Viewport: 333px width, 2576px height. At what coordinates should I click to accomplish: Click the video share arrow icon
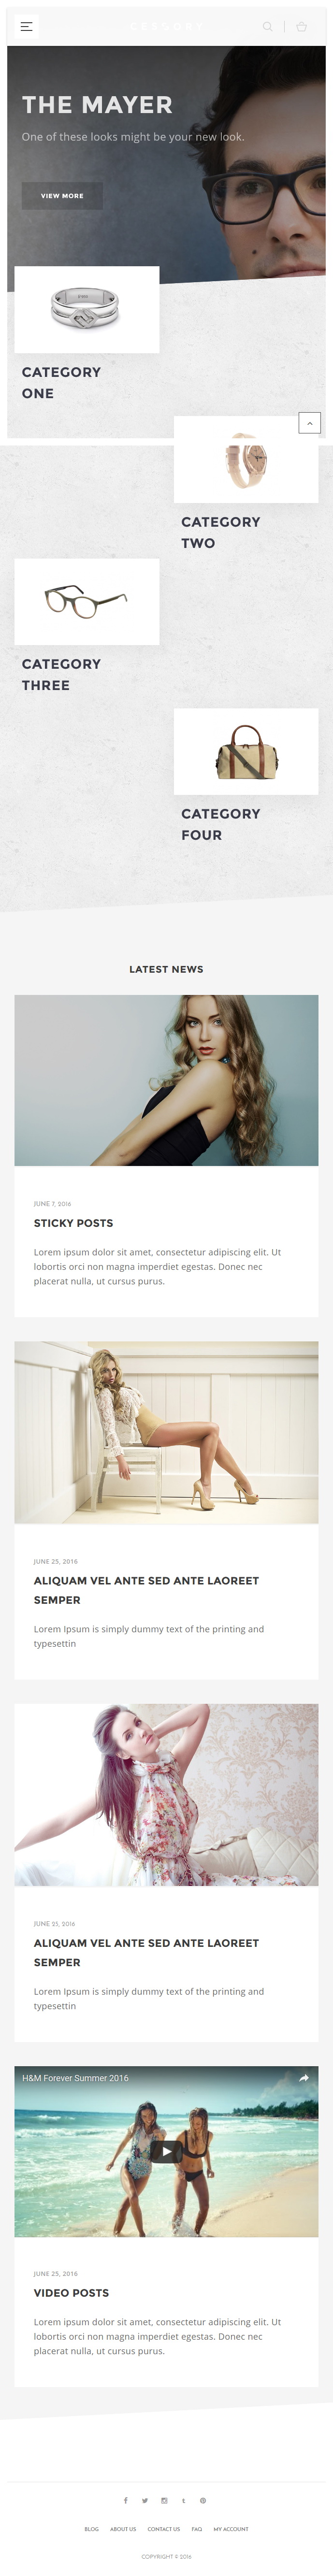point(304,2077)
